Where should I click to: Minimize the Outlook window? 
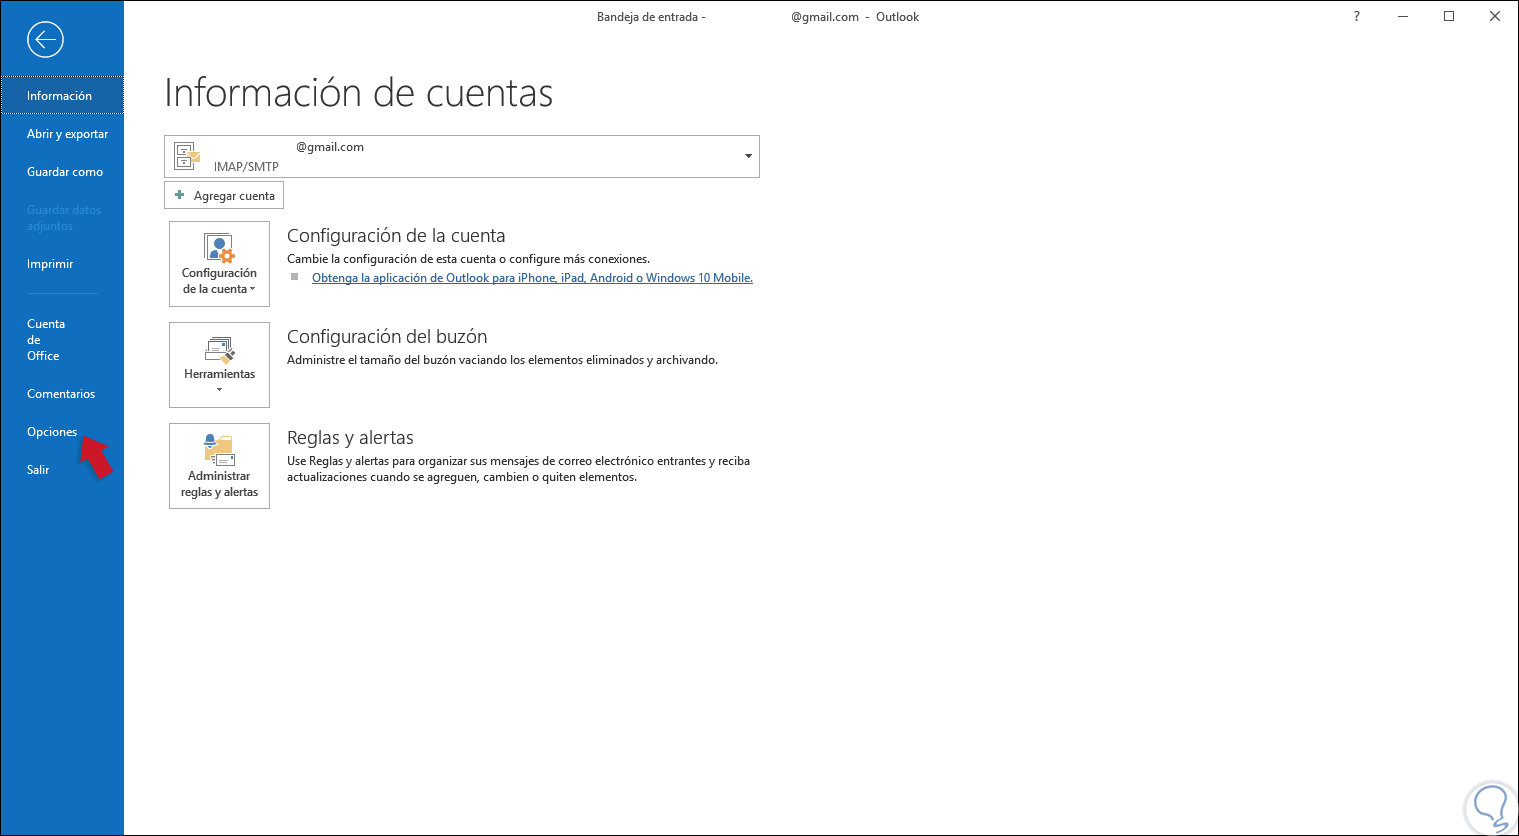point(1403,17)
